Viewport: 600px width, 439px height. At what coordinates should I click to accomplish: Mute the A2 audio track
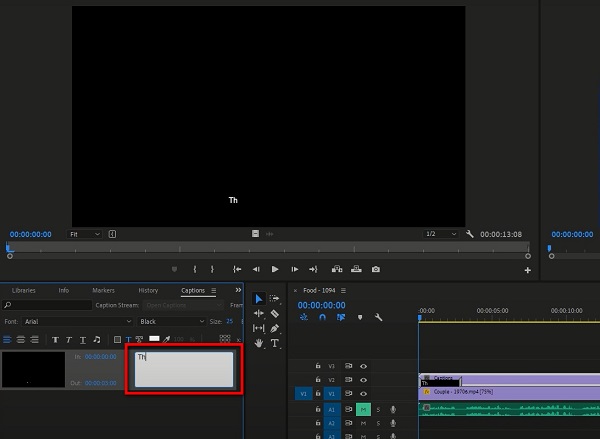[x=363, y=423]
